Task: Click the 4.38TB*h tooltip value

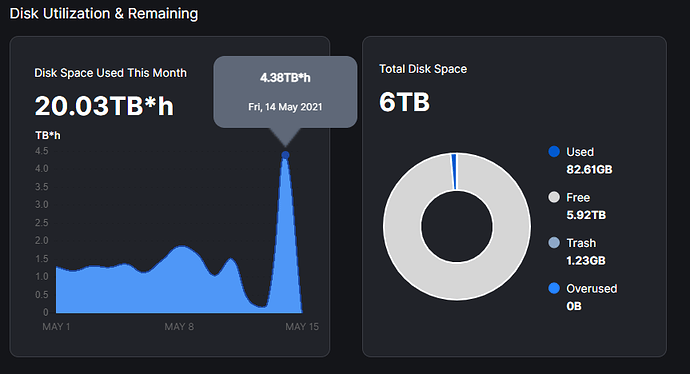Action: [x=285, y=78]
